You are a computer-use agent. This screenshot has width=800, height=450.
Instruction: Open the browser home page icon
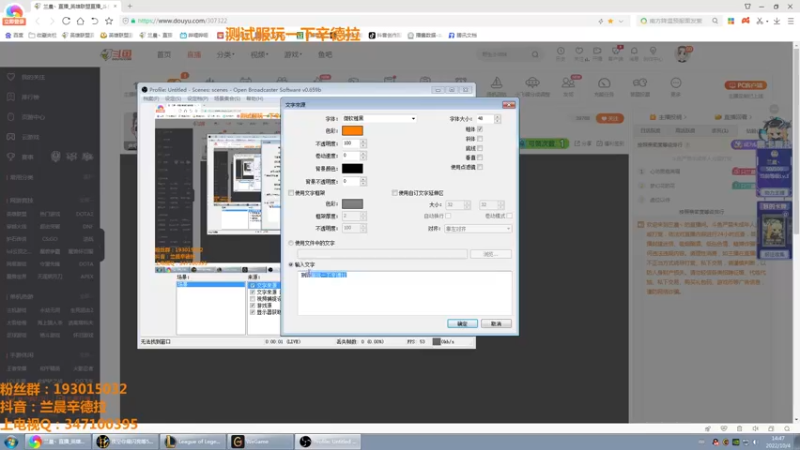tap(81, 21)
